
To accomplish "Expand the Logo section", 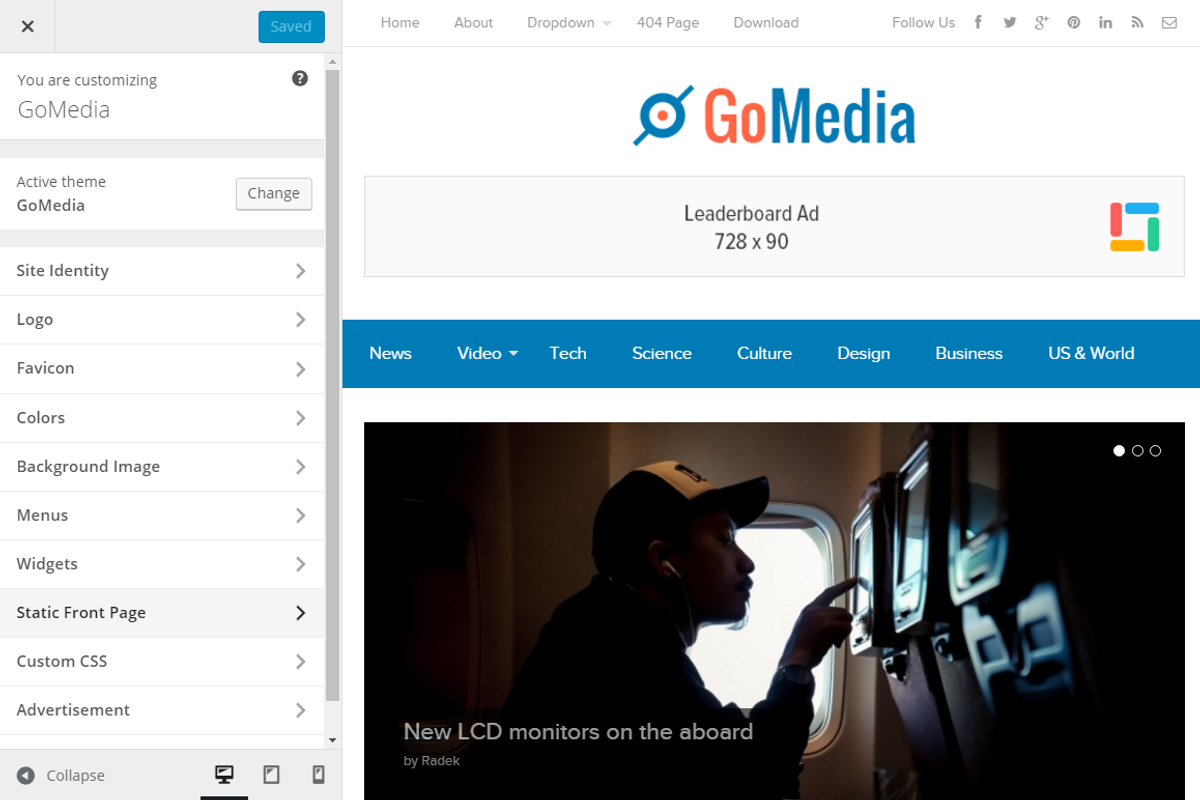I will [x=162, y=320].
